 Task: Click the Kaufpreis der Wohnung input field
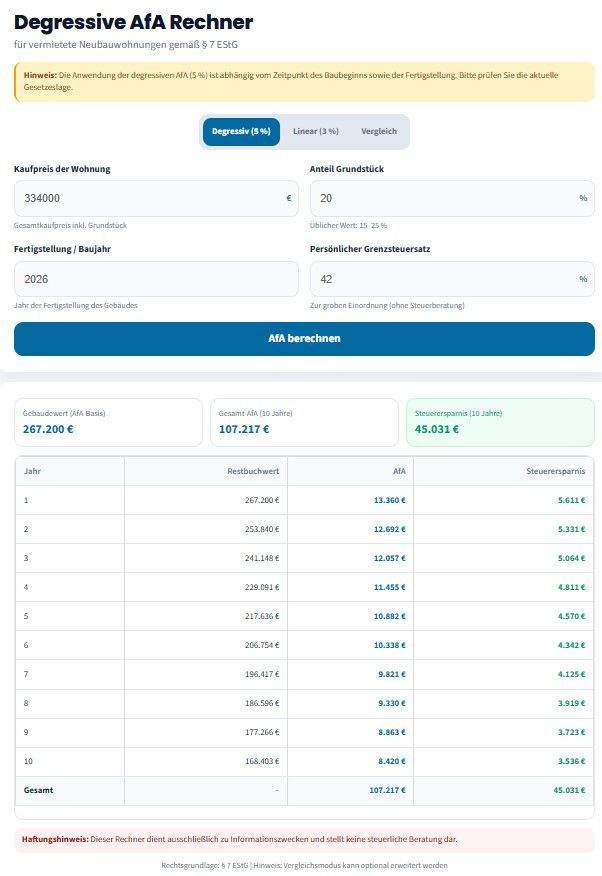[148, 198]
